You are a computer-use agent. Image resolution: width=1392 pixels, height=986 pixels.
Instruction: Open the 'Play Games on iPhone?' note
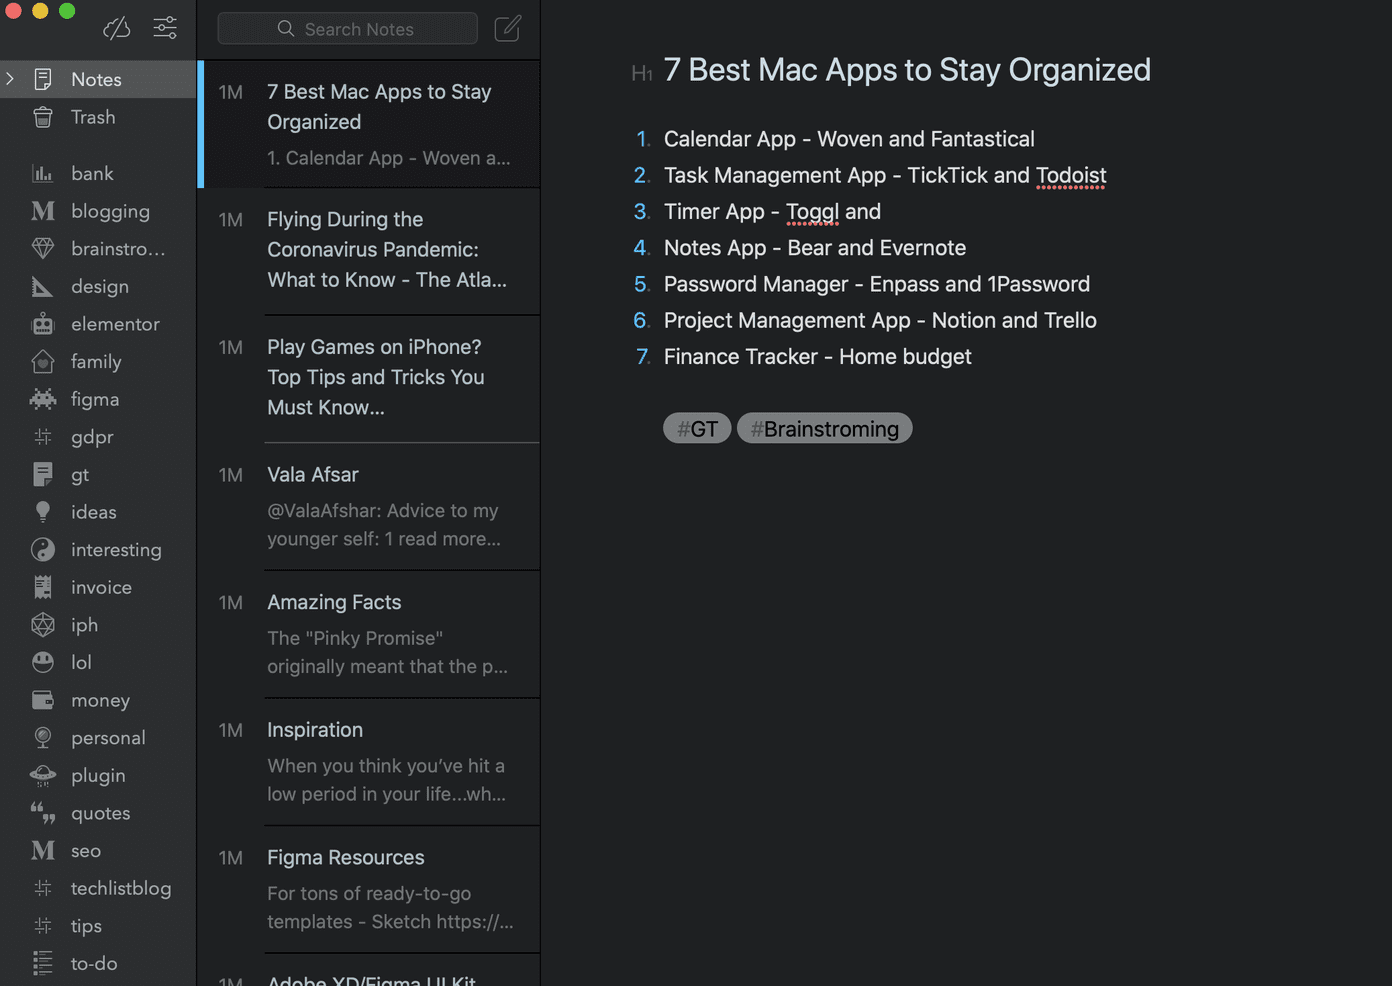(370, 379)
